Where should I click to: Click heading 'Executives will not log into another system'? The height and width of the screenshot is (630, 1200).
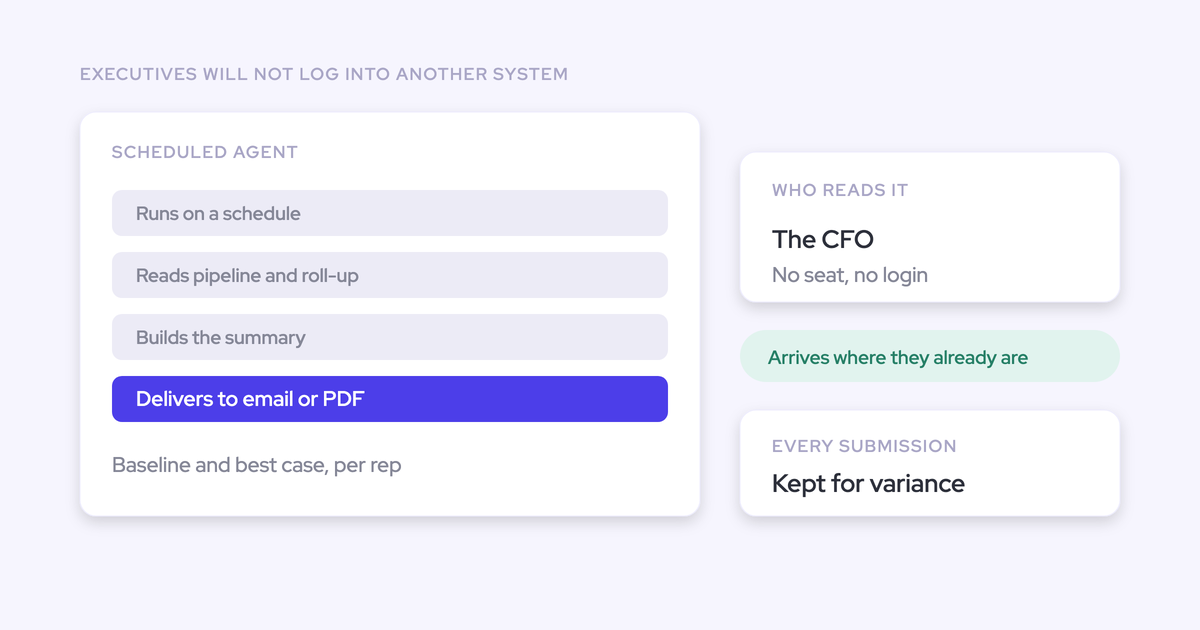(324, 74)
